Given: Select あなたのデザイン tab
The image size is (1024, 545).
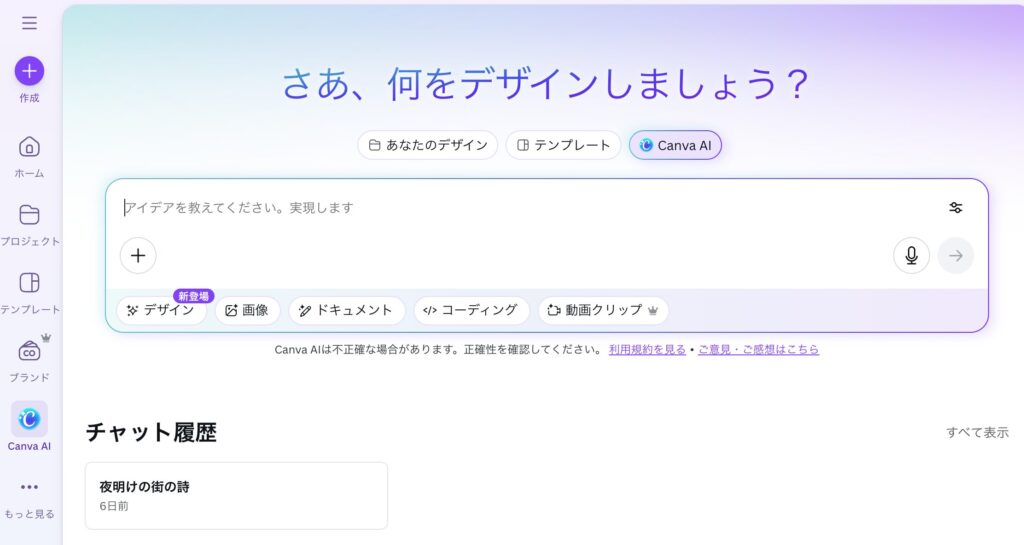Looking at the screenshot, I should (x=428, y=145).
